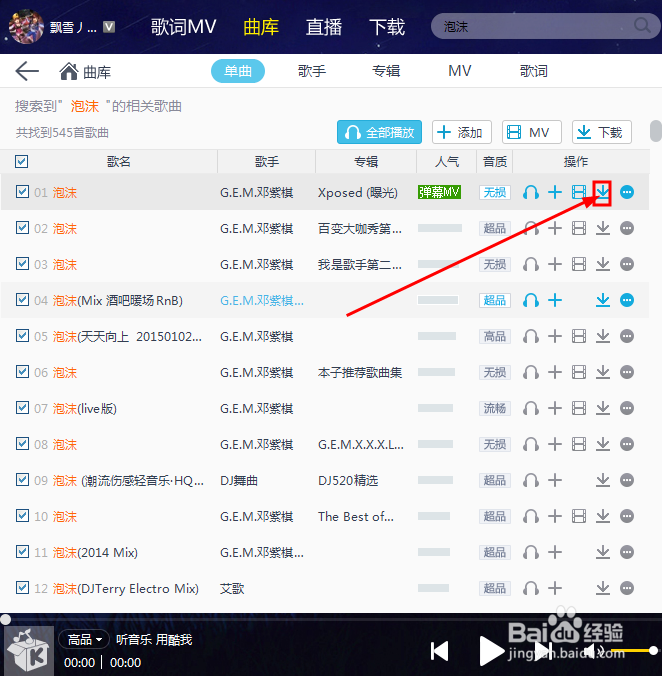This screenshot has height=676, width=662.
Task: Uncheck song 03 泡沫 checkbox
Action: 22,263
